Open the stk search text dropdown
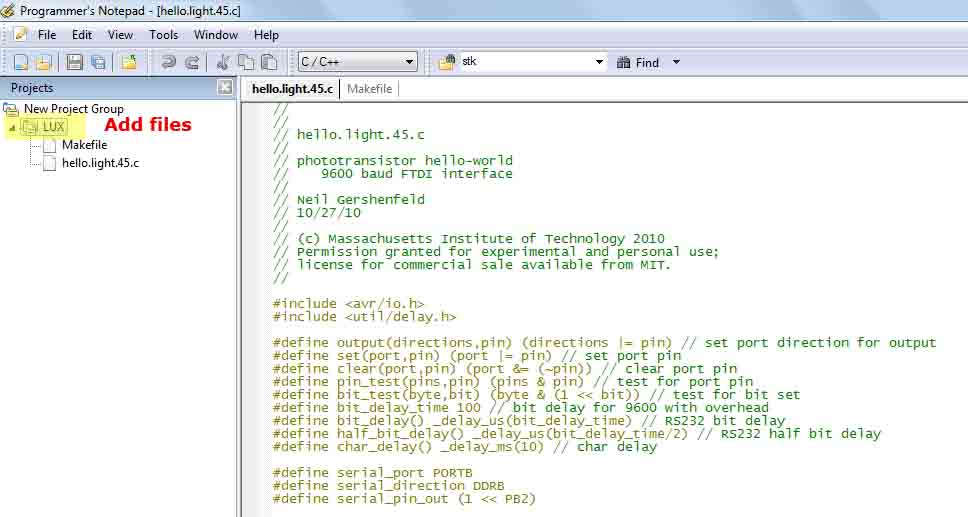 coord(599,62)
